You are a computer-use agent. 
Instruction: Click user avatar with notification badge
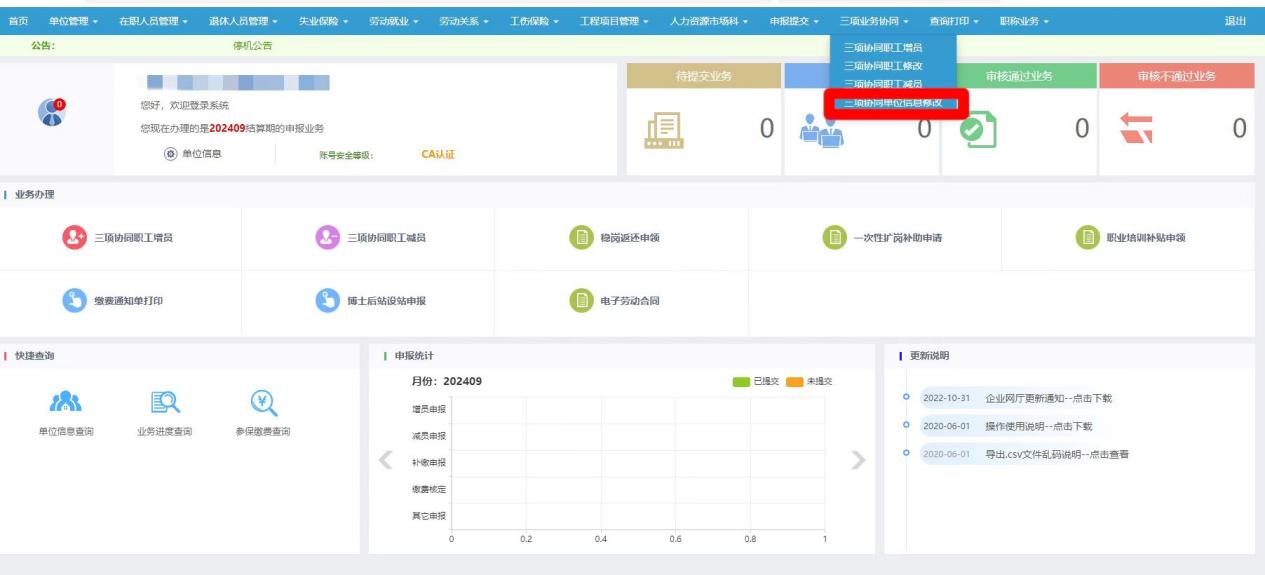click(x=52, y=114)
